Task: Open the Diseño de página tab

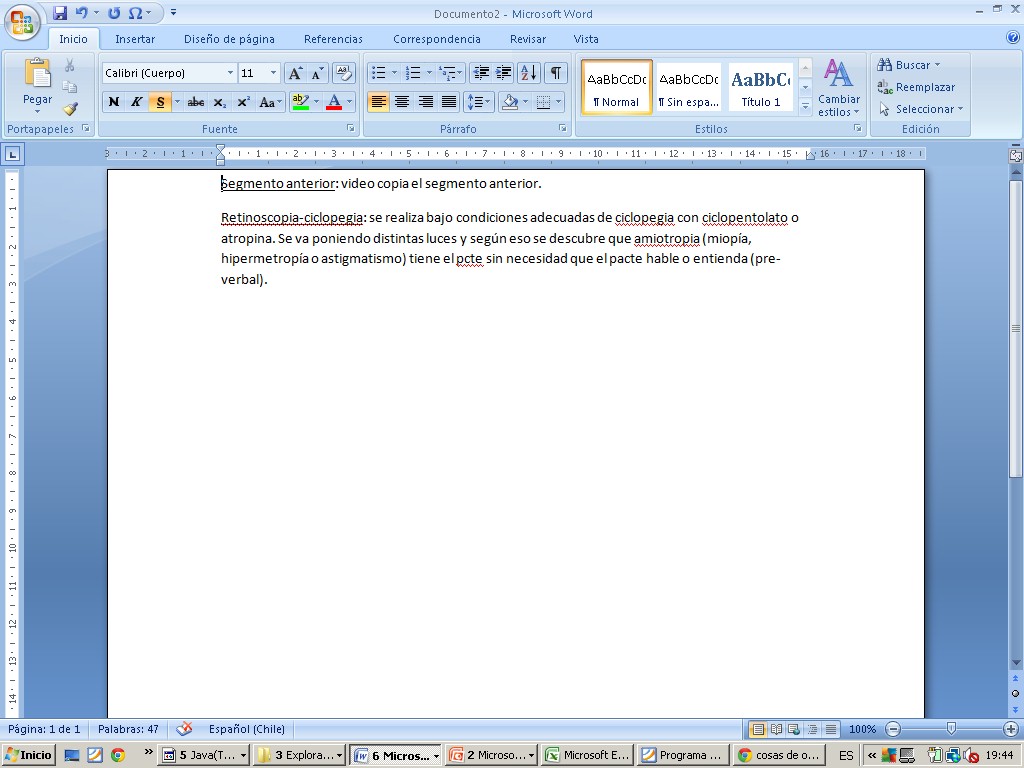Action: coord(229,39)
